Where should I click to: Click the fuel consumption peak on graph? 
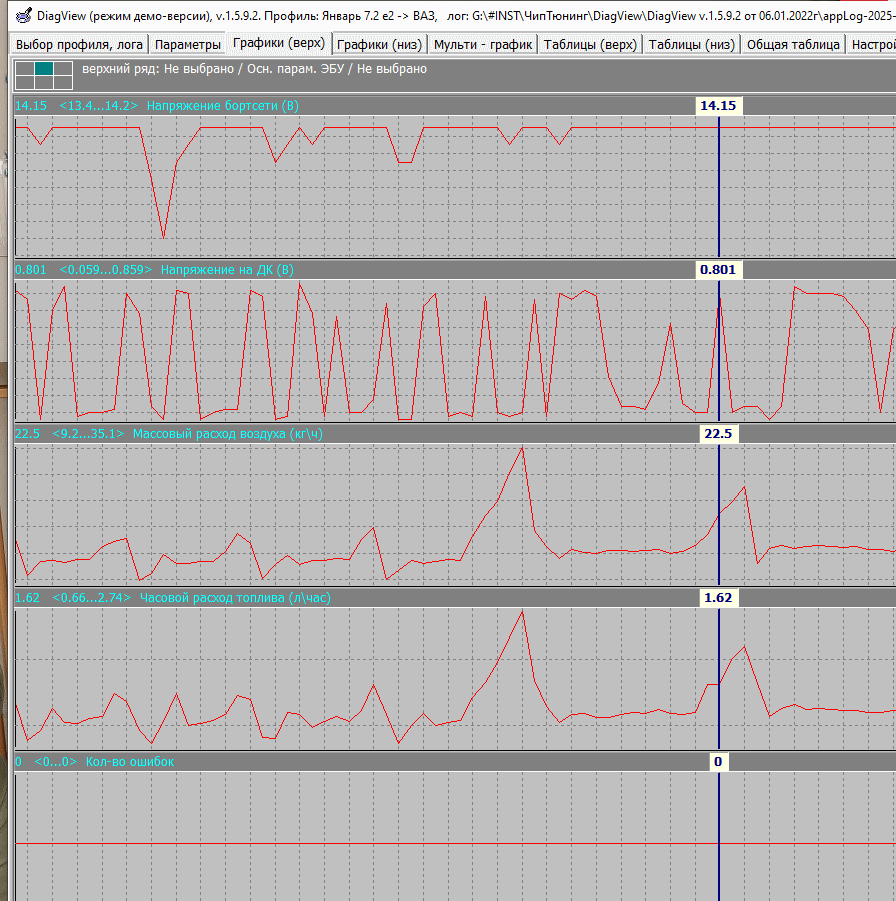522,613
